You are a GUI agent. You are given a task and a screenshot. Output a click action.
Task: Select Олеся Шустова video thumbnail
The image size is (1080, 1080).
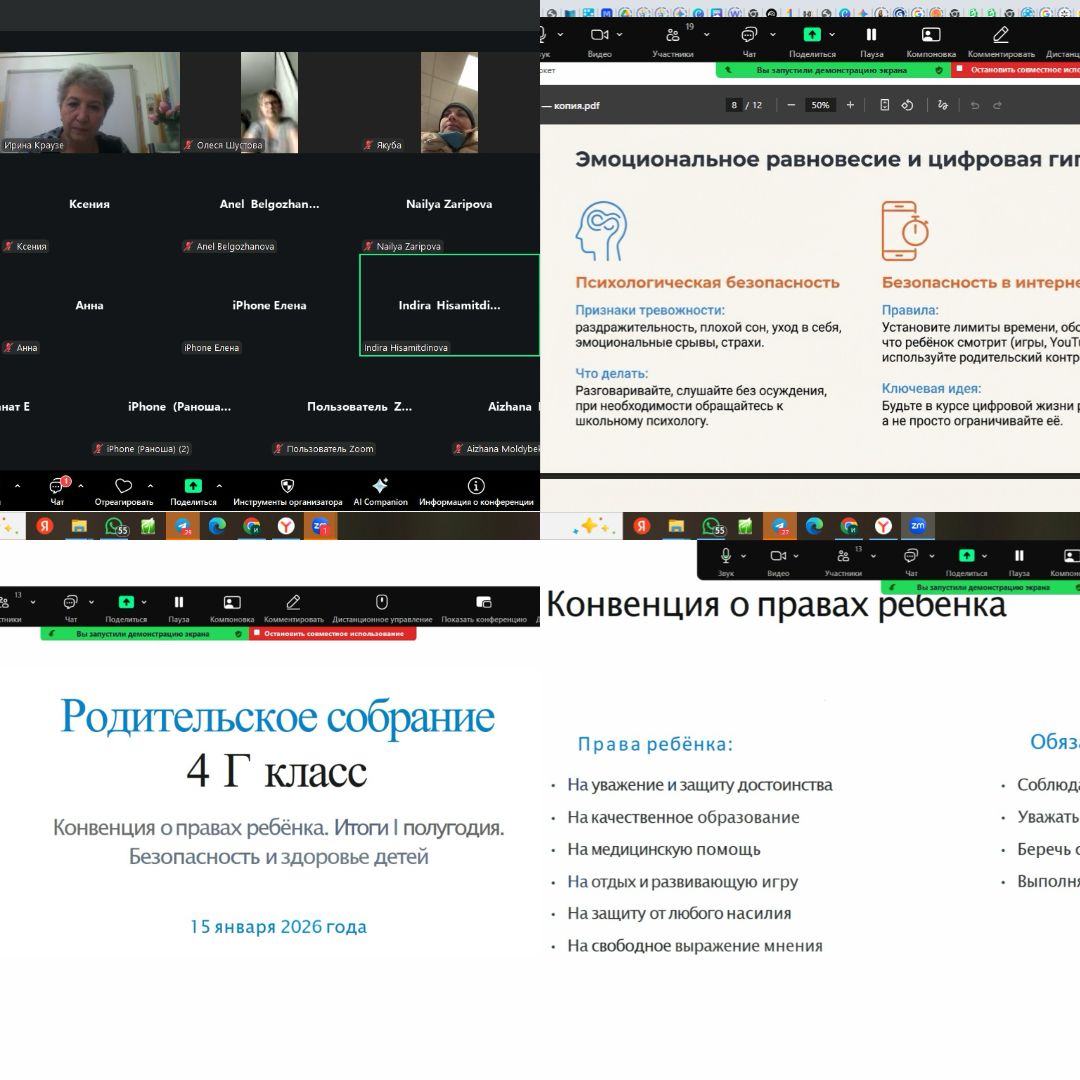tap(269, 102)
